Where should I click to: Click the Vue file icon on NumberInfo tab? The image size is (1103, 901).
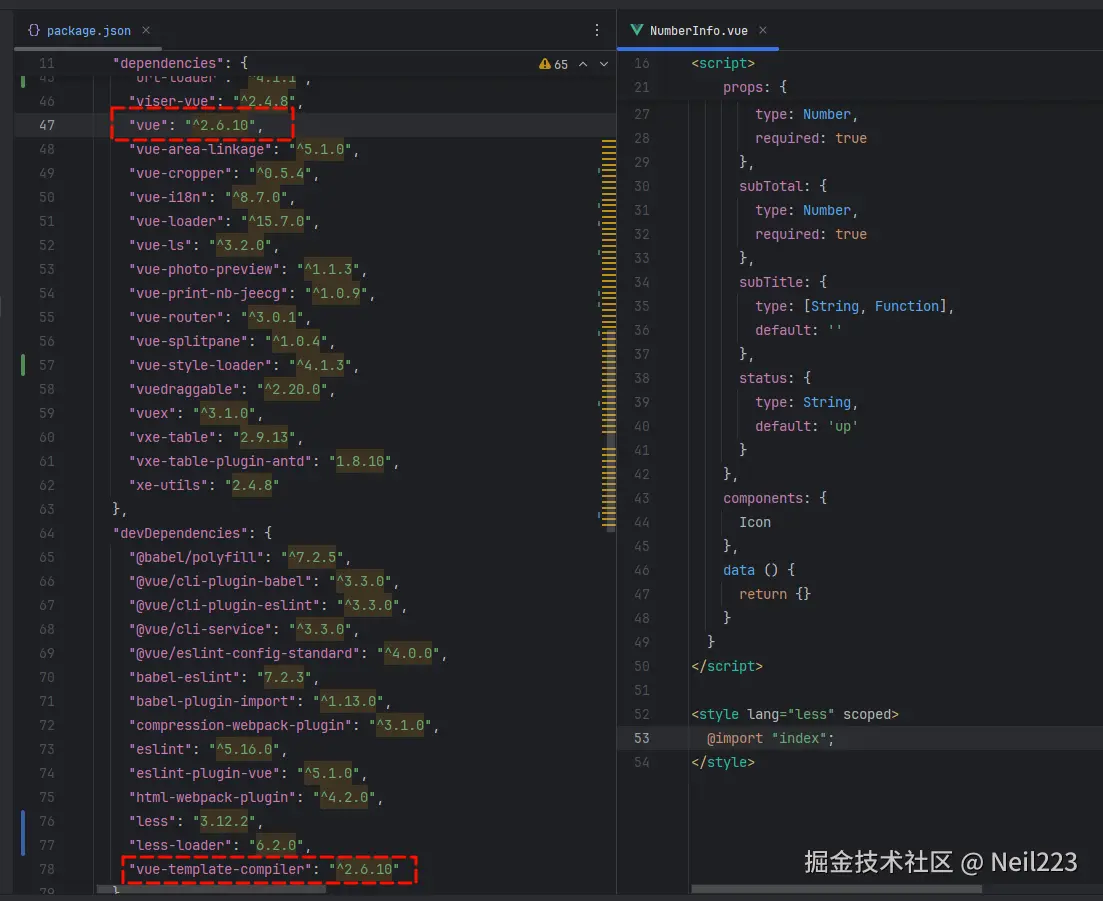pos(637,30)
